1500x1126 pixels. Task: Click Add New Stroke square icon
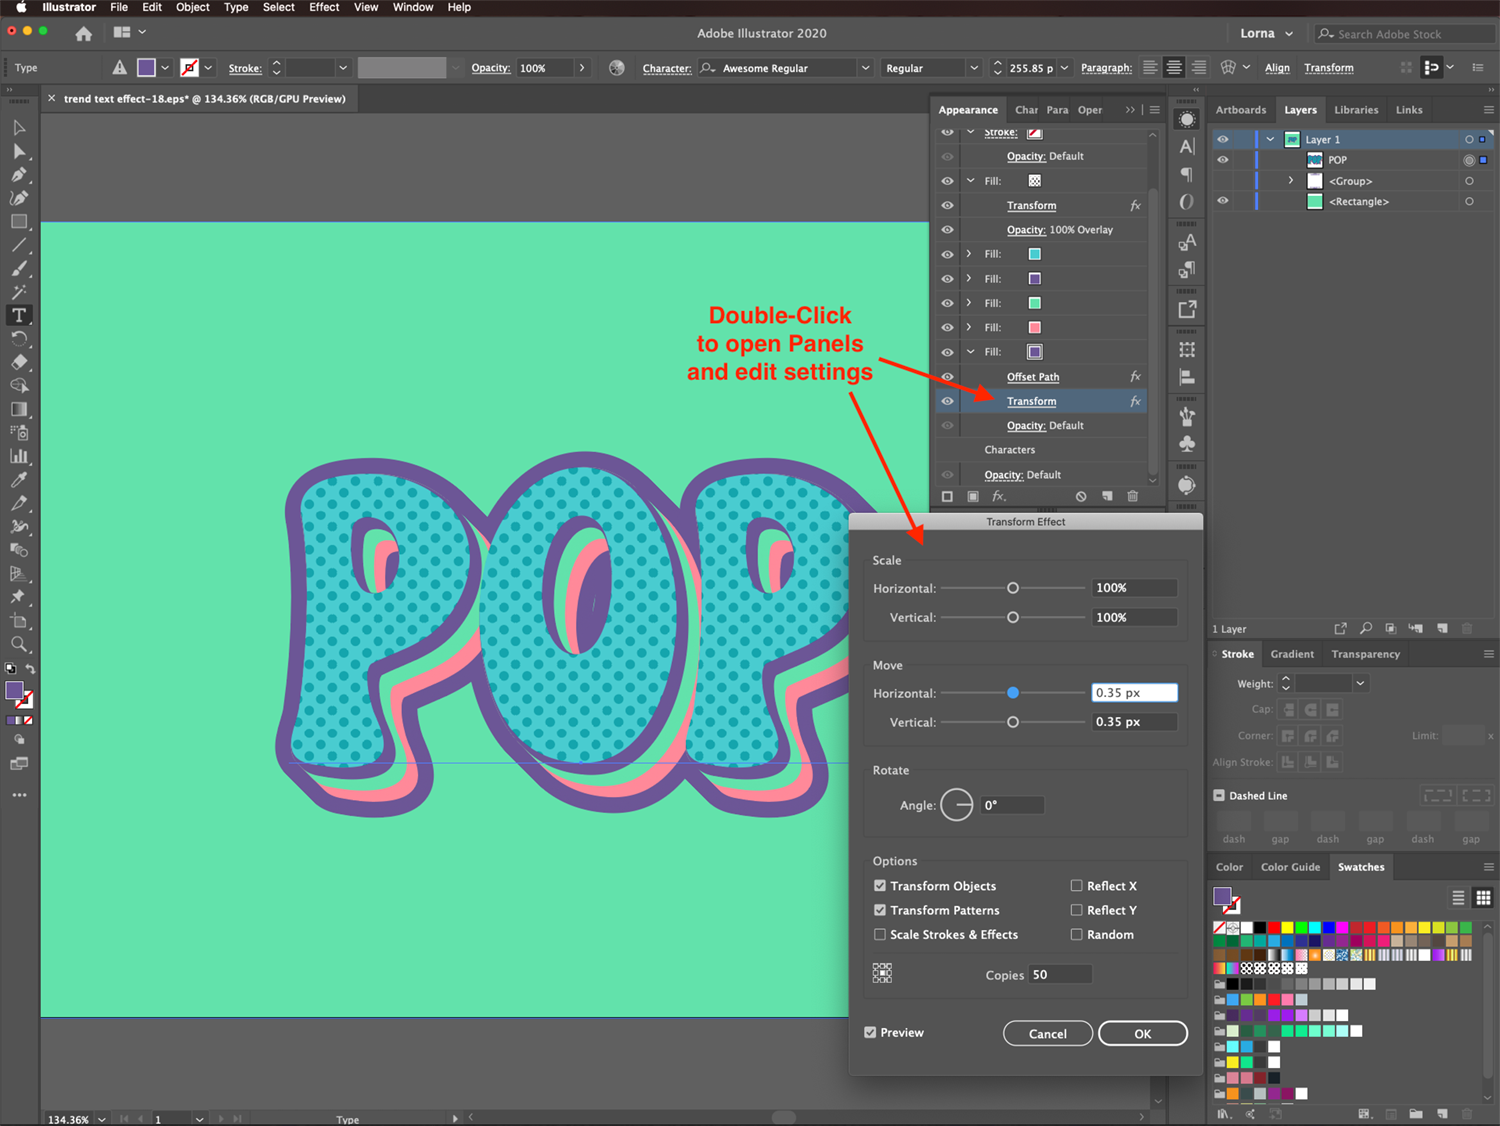coord(947,496)
